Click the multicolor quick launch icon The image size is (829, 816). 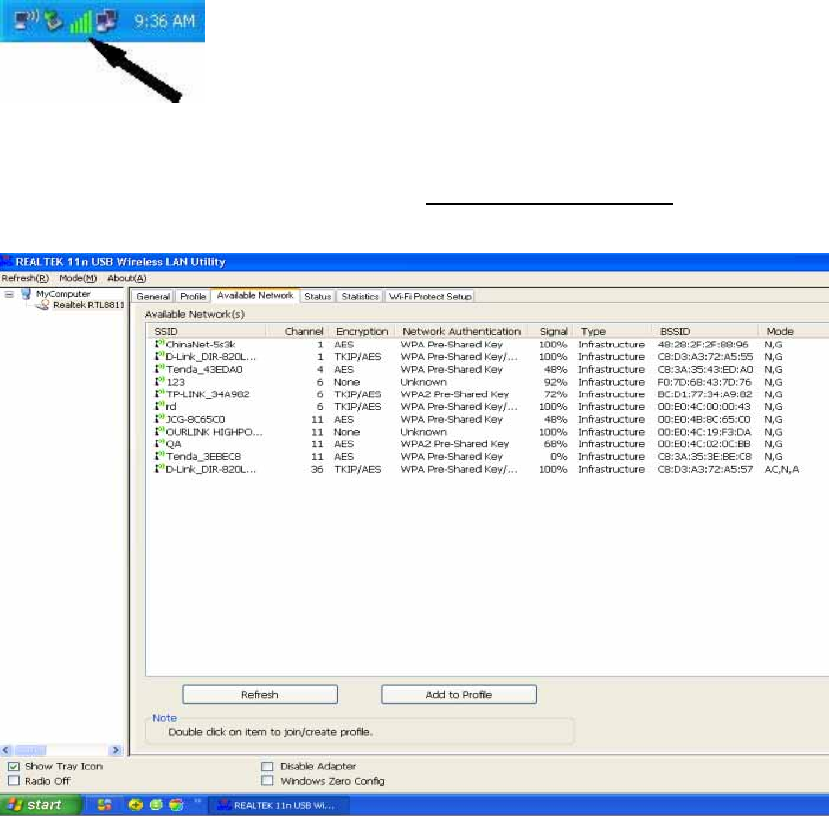tap(176, 805)
